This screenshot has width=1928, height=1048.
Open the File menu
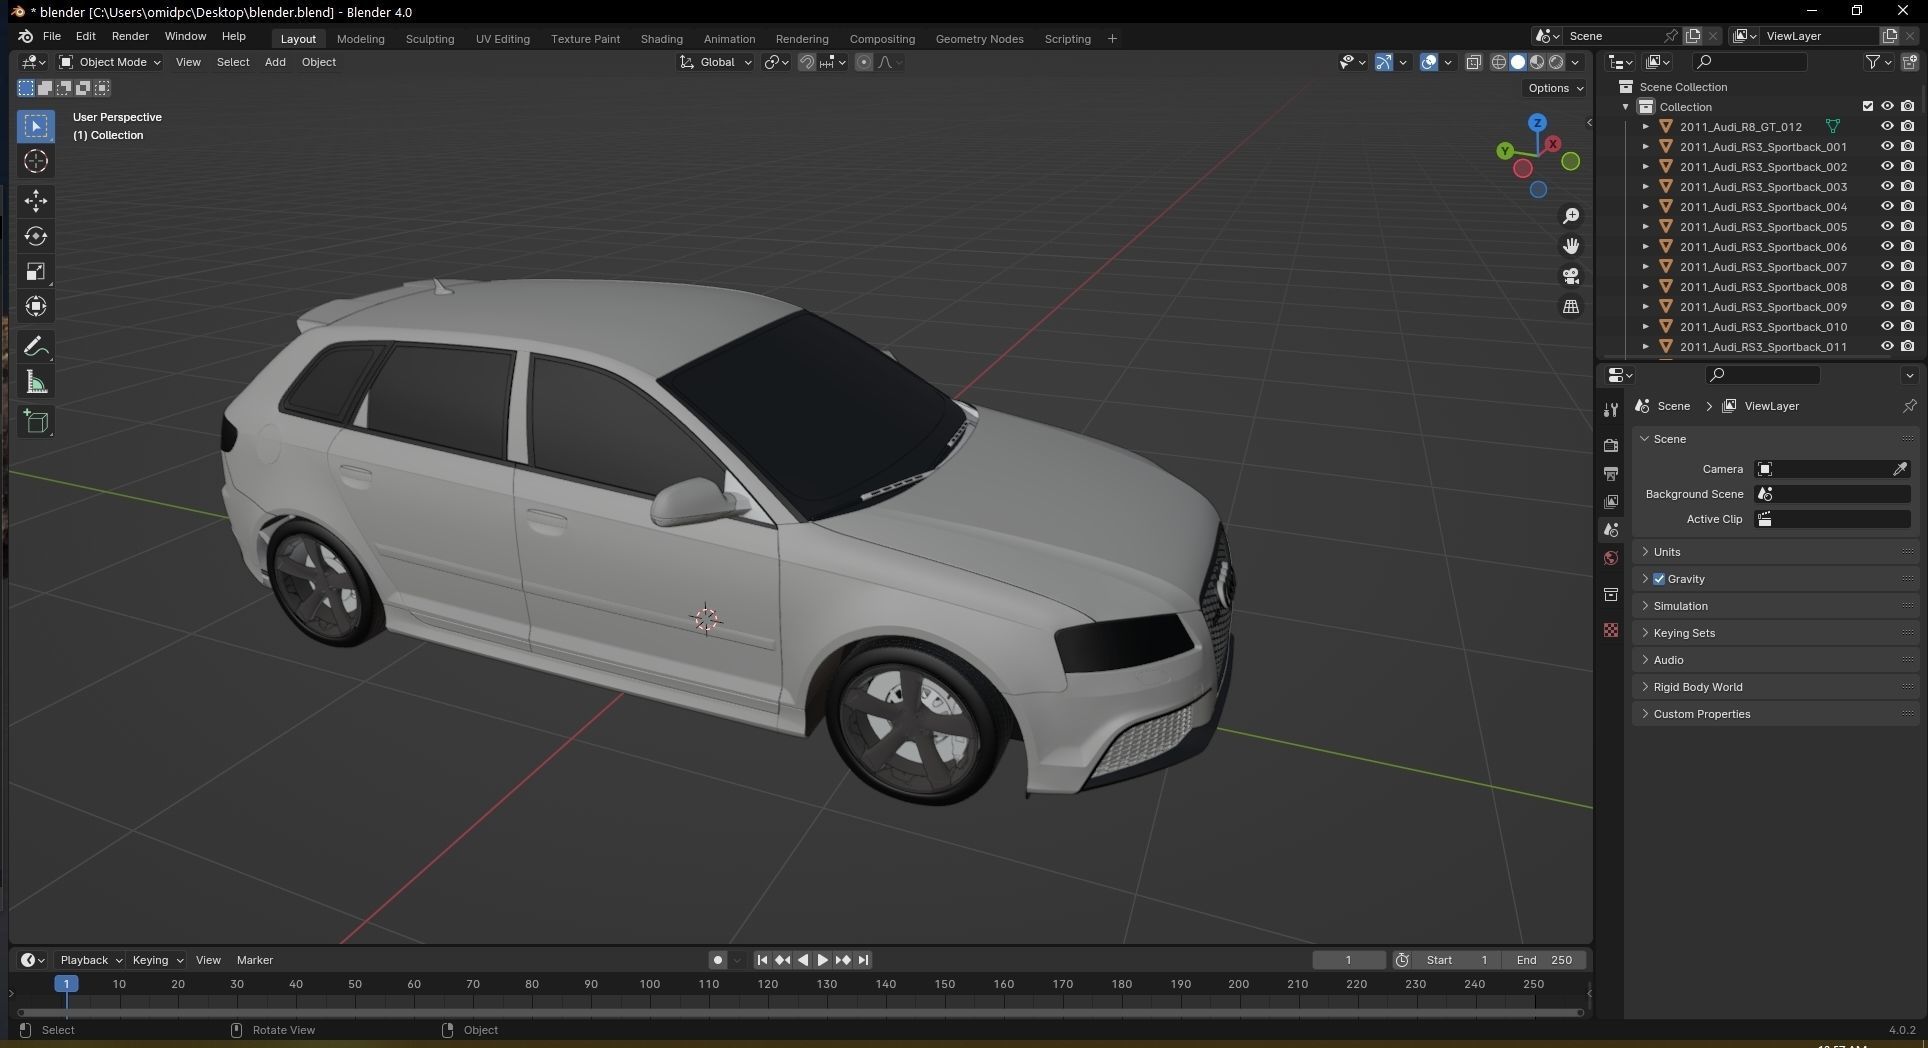[x=52, y=36]
